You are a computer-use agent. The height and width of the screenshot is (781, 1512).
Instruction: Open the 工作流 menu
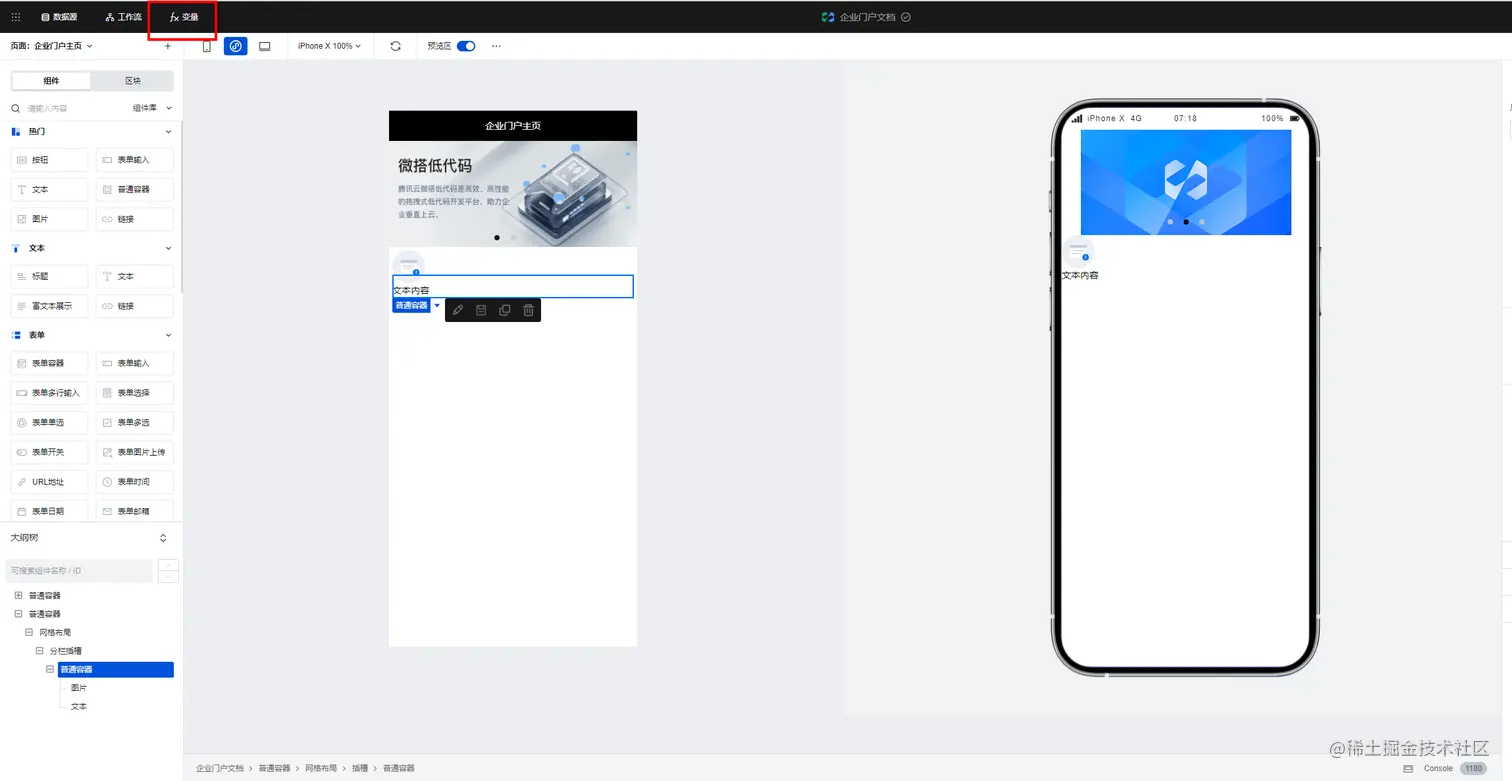coord(124,17)
